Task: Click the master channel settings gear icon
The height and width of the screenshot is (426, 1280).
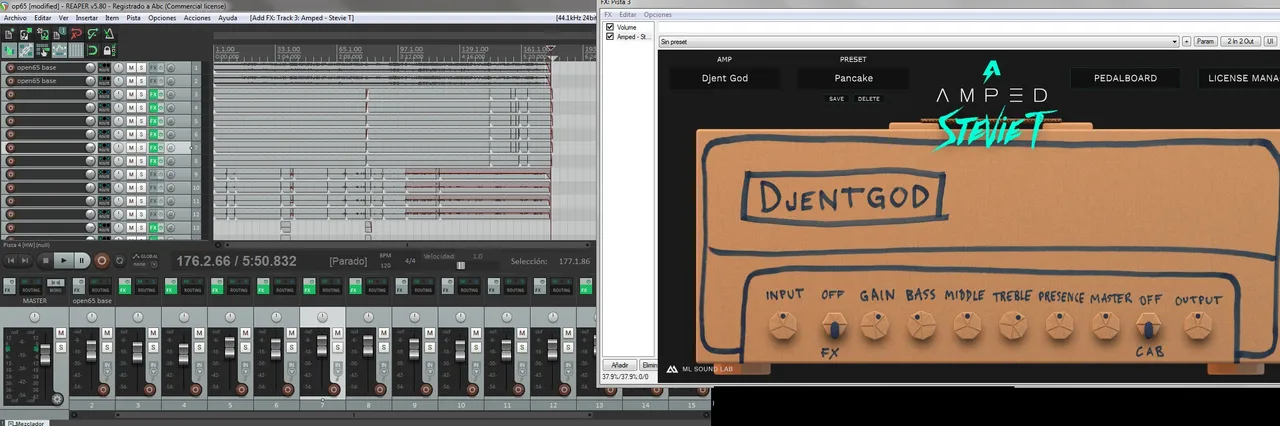Action: click(57, 398)
